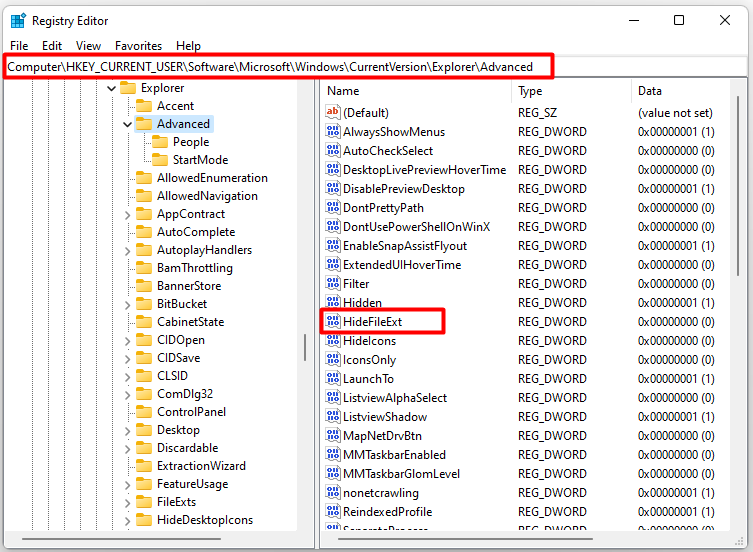Select the HideDesktopIcons tree key
Image resolution: width=753 pixels, height=552 pixels.
pos(205,520)
